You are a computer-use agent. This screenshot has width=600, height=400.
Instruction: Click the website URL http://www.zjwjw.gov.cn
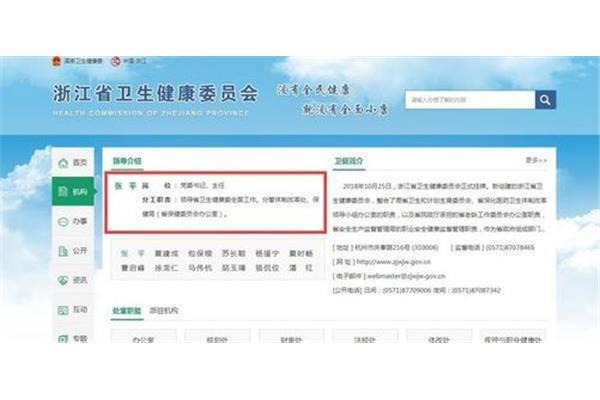point(393,262)
